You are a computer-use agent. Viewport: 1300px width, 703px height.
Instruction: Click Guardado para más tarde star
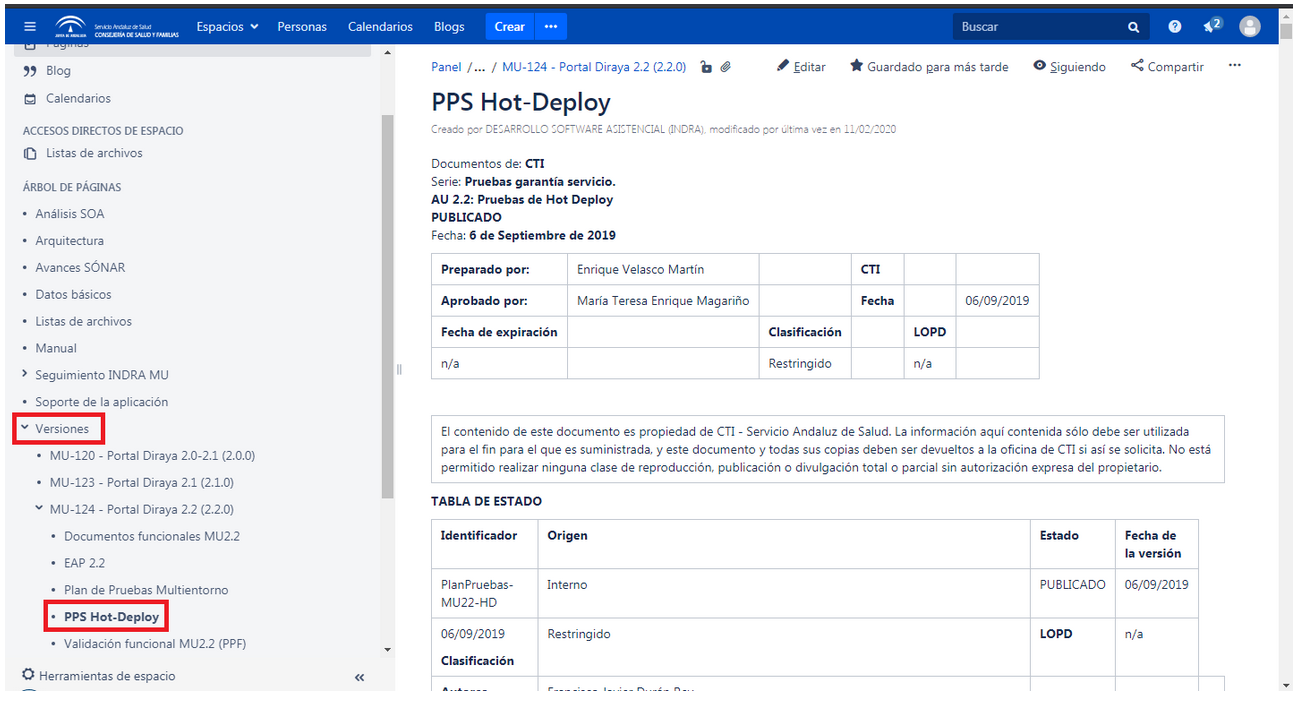pyautogui.click(x=929, y=67)
